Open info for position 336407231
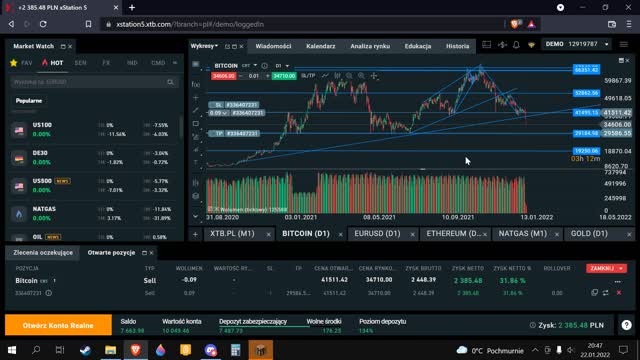The image size is (640, 360). (x=49, y=293)
